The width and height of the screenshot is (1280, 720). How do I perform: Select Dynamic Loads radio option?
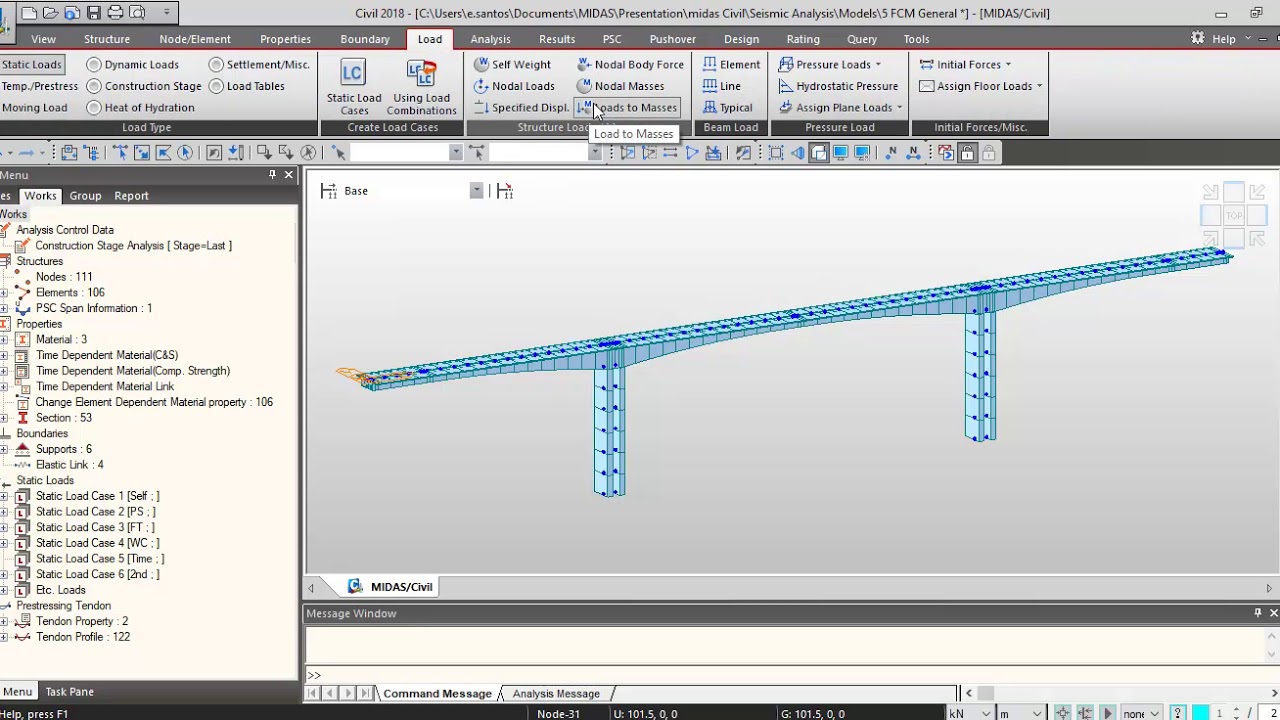(x=132, y=64)
